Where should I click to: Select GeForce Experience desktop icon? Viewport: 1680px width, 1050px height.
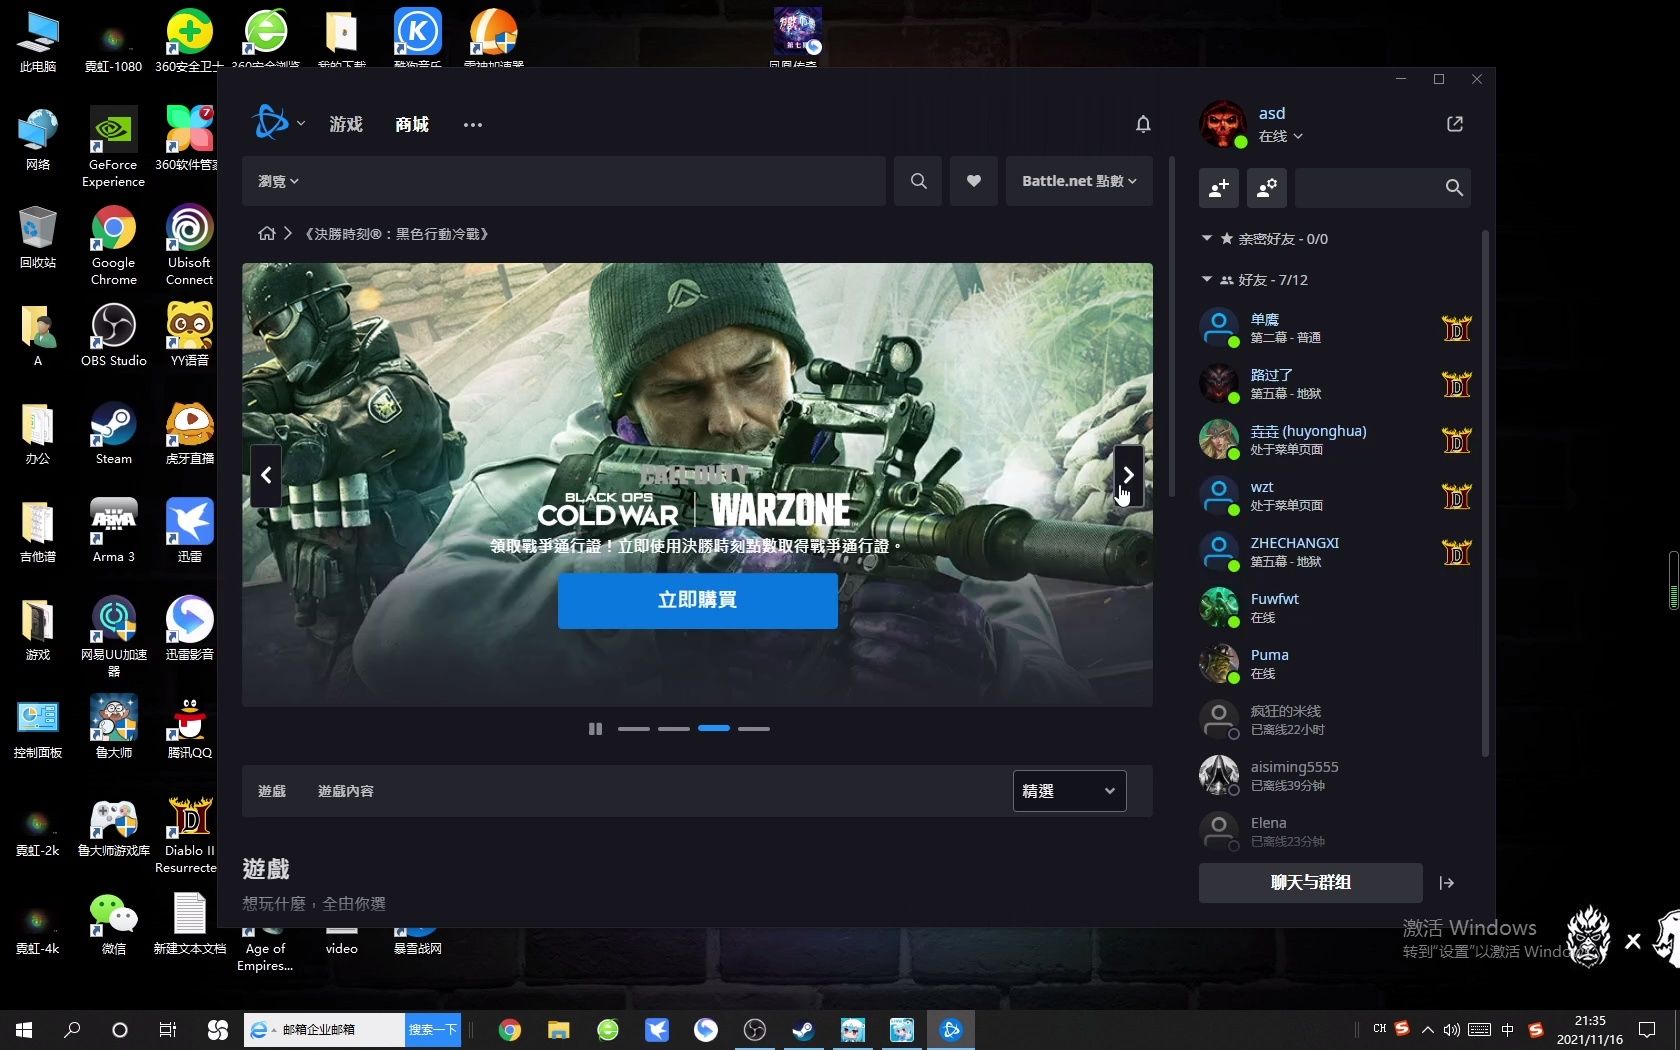(113, 147)
